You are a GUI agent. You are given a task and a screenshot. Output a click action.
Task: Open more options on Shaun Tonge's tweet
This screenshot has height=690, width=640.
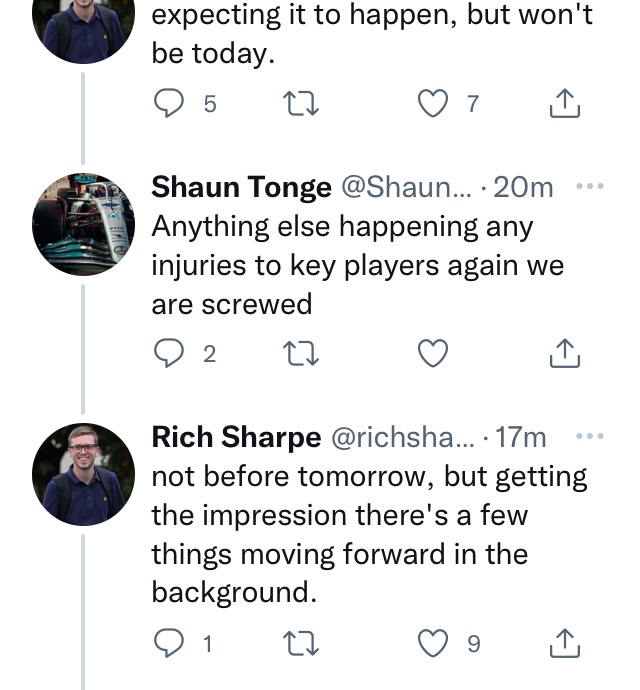coord(591,186)
